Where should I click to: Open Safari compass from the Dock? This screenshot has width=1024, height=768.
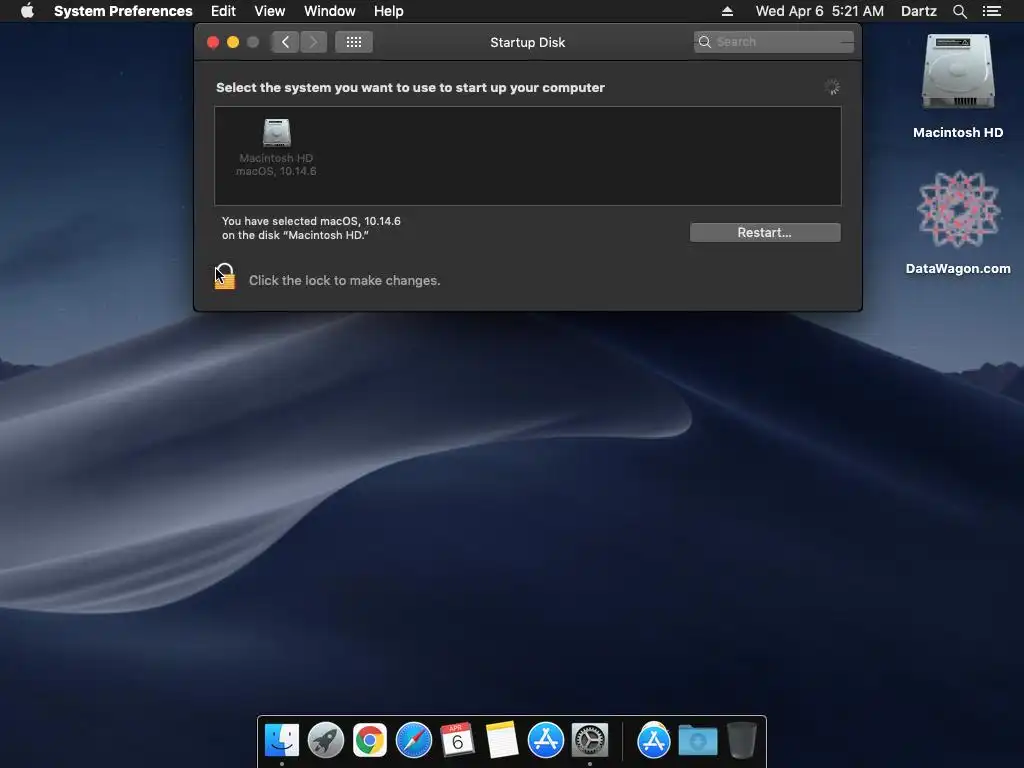[413, 740]
